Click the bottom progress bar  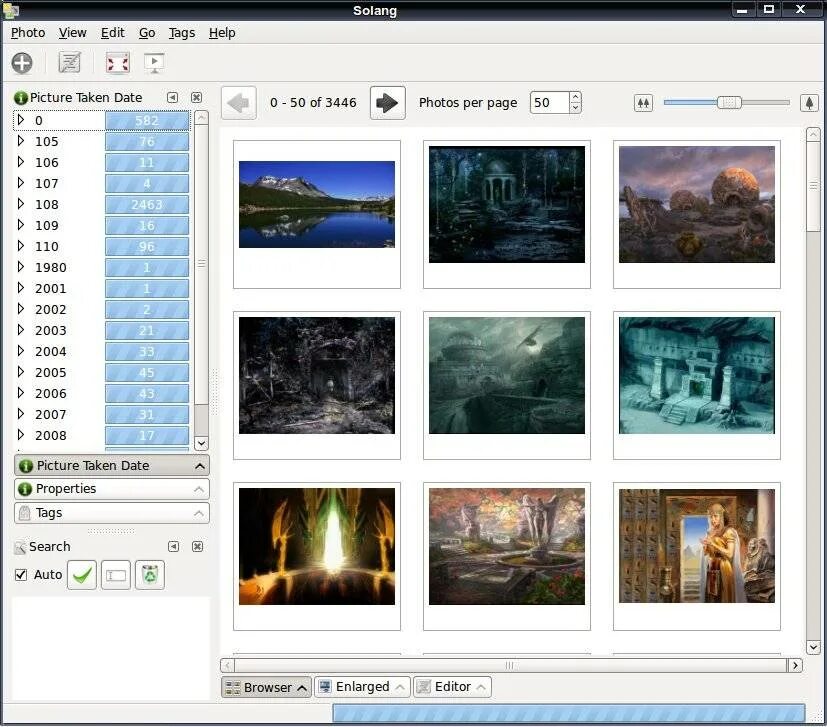[x=569, y=713]
